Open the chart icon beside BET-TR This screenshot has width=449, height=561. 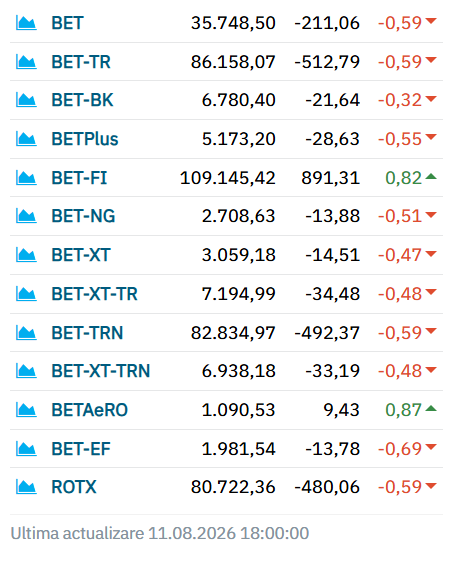coord(26,62)
